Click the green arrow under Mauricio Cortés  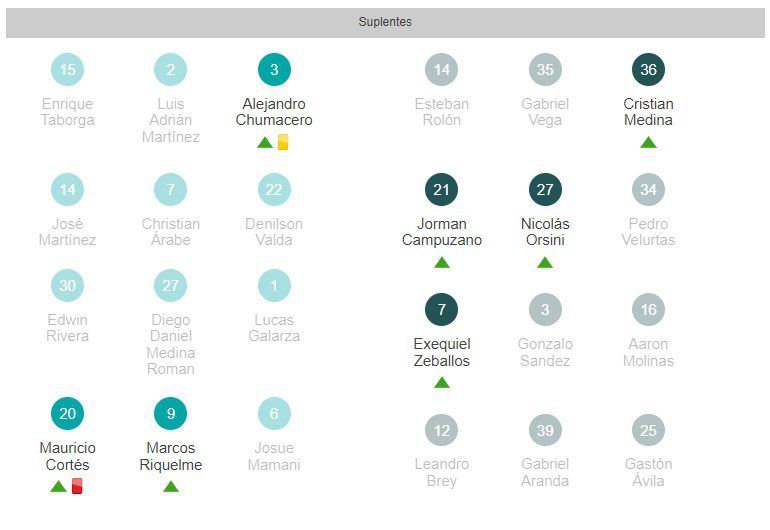tap(58, 486)
